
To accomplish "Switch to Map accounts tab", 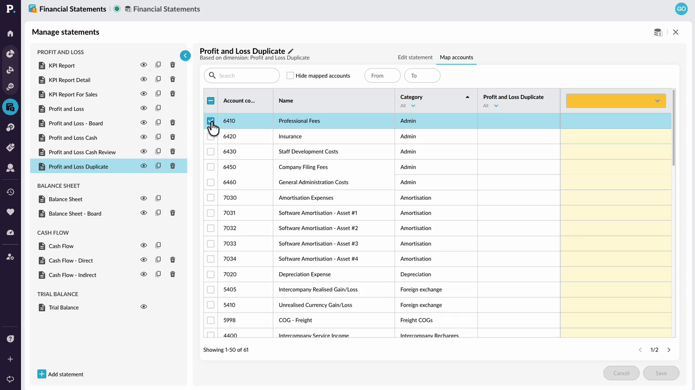I will pos(456,57).
